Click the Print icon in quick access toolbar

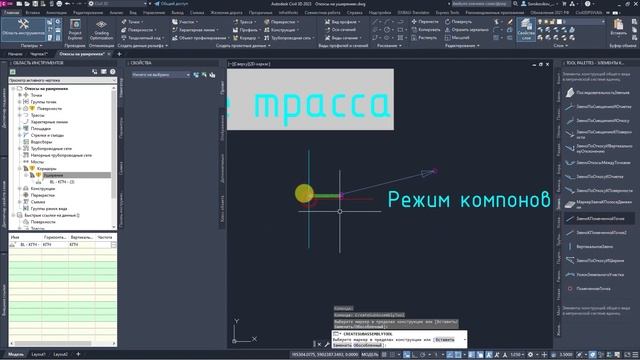(59, 4)
